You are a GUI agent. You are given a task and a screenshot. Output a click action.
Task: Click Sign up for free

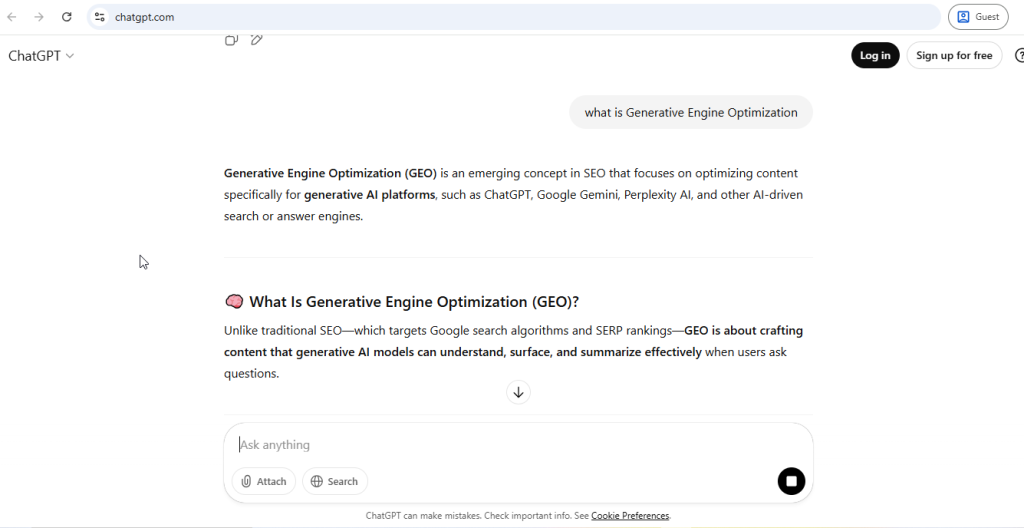tap(954, 56)
